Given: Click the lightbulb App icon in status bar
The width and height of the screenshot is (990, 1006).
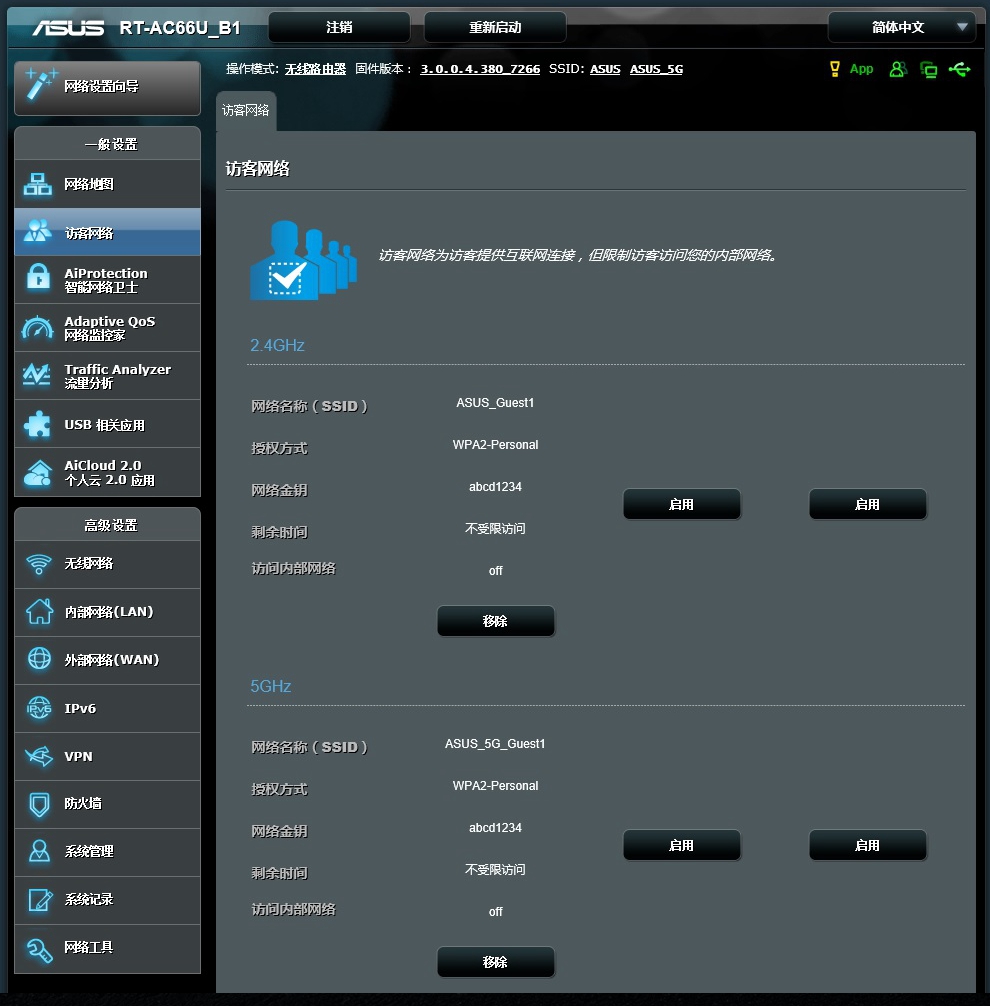Looking at the screenshot, I should click(x=835, y=69).
